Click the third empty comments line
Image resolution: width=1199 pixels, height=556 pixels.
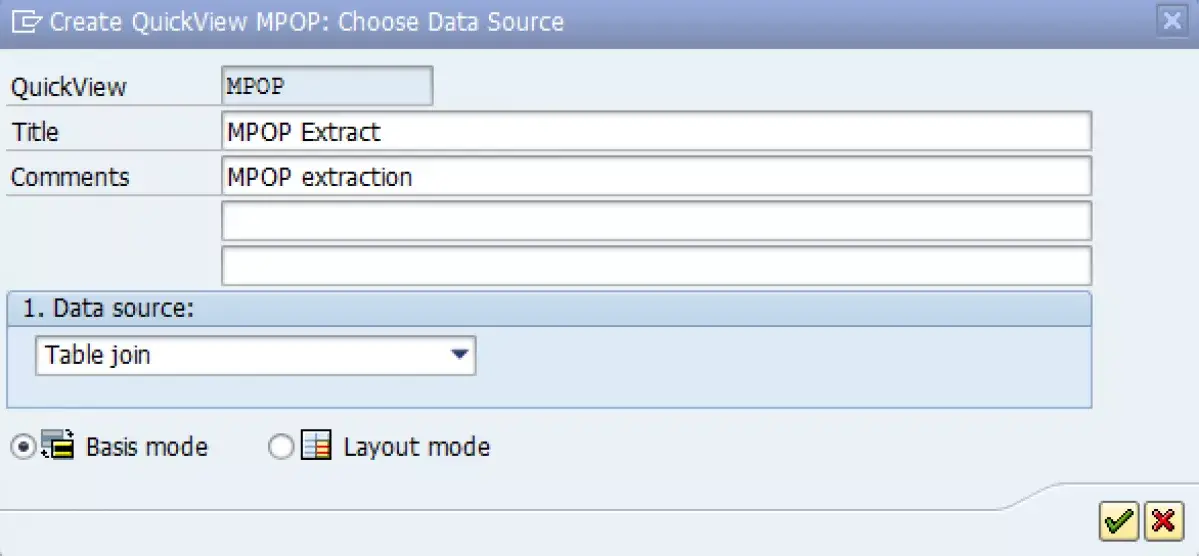tap(656, 265)
